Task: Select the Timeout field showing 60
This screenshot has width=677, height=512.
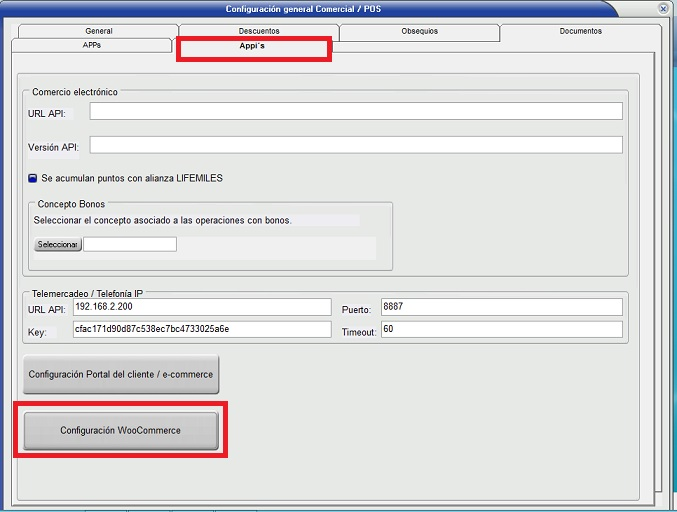Action: (500, 329)
